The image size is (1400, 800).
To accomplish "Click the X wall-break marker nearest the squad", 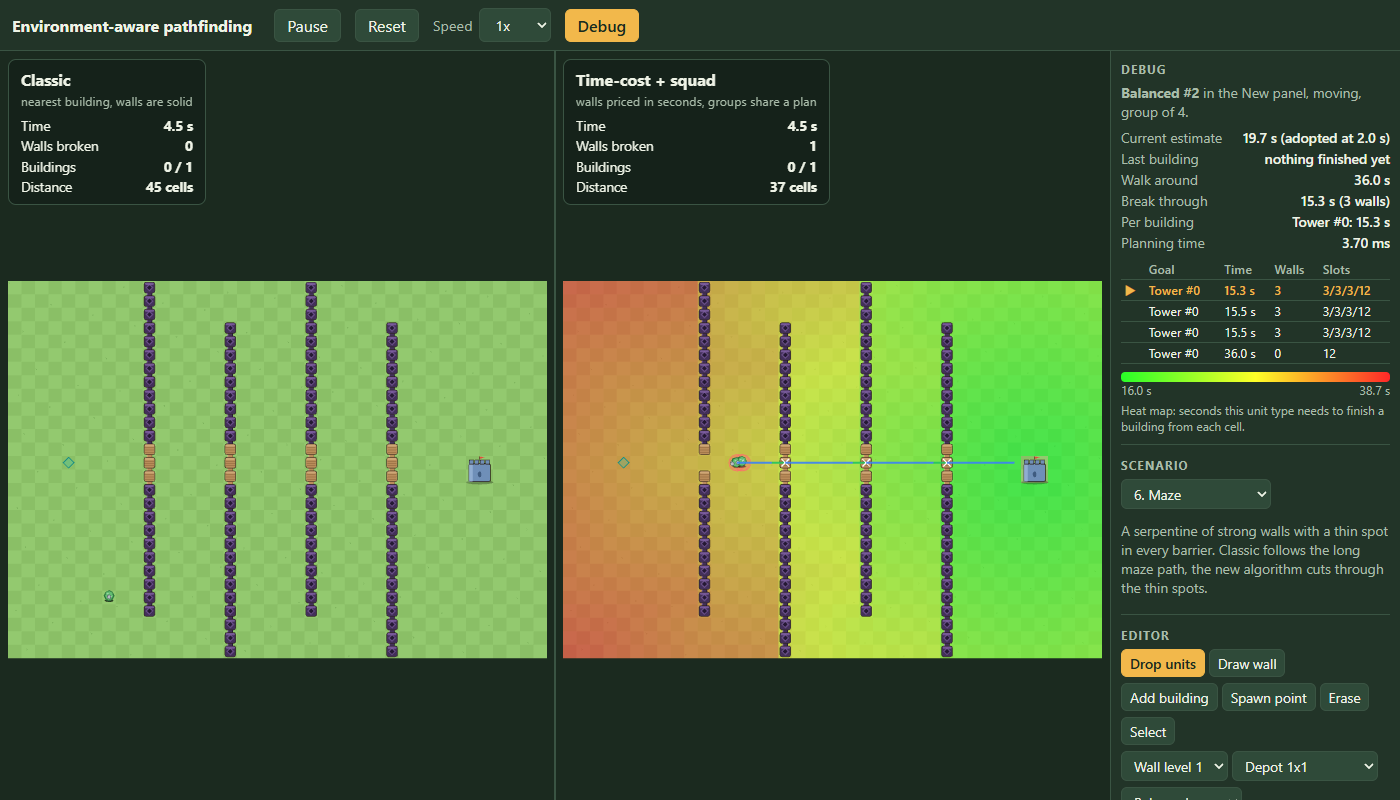I will point(785,463).
